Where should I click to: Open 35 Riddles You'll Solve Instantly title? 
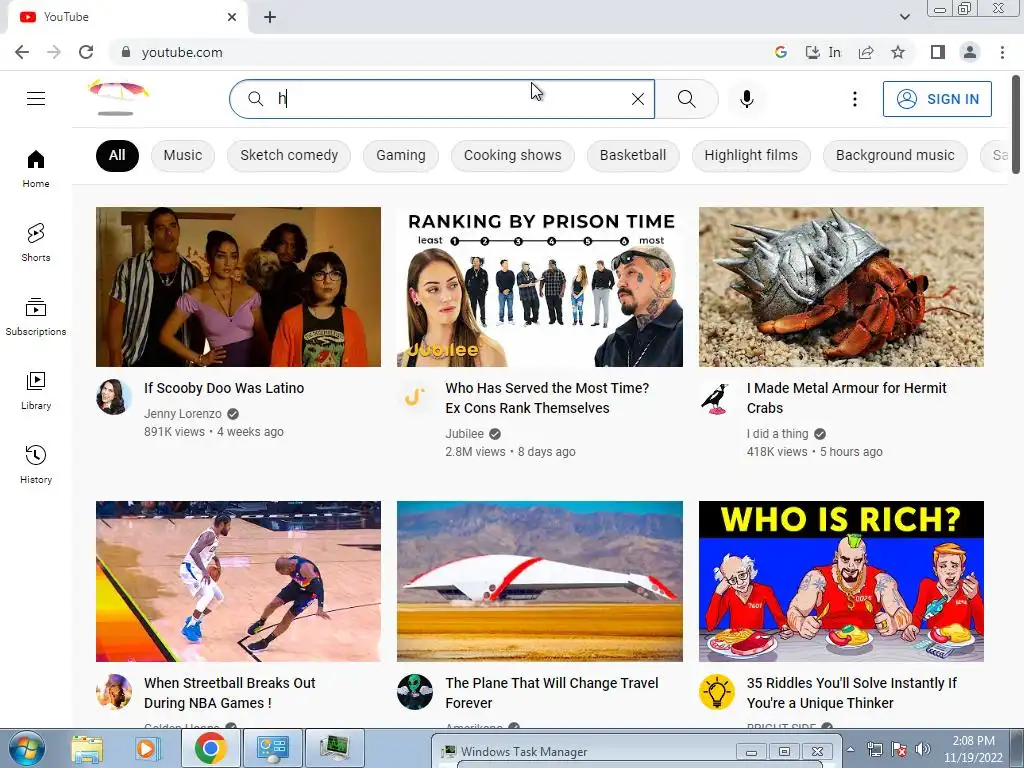pos(852,693)
